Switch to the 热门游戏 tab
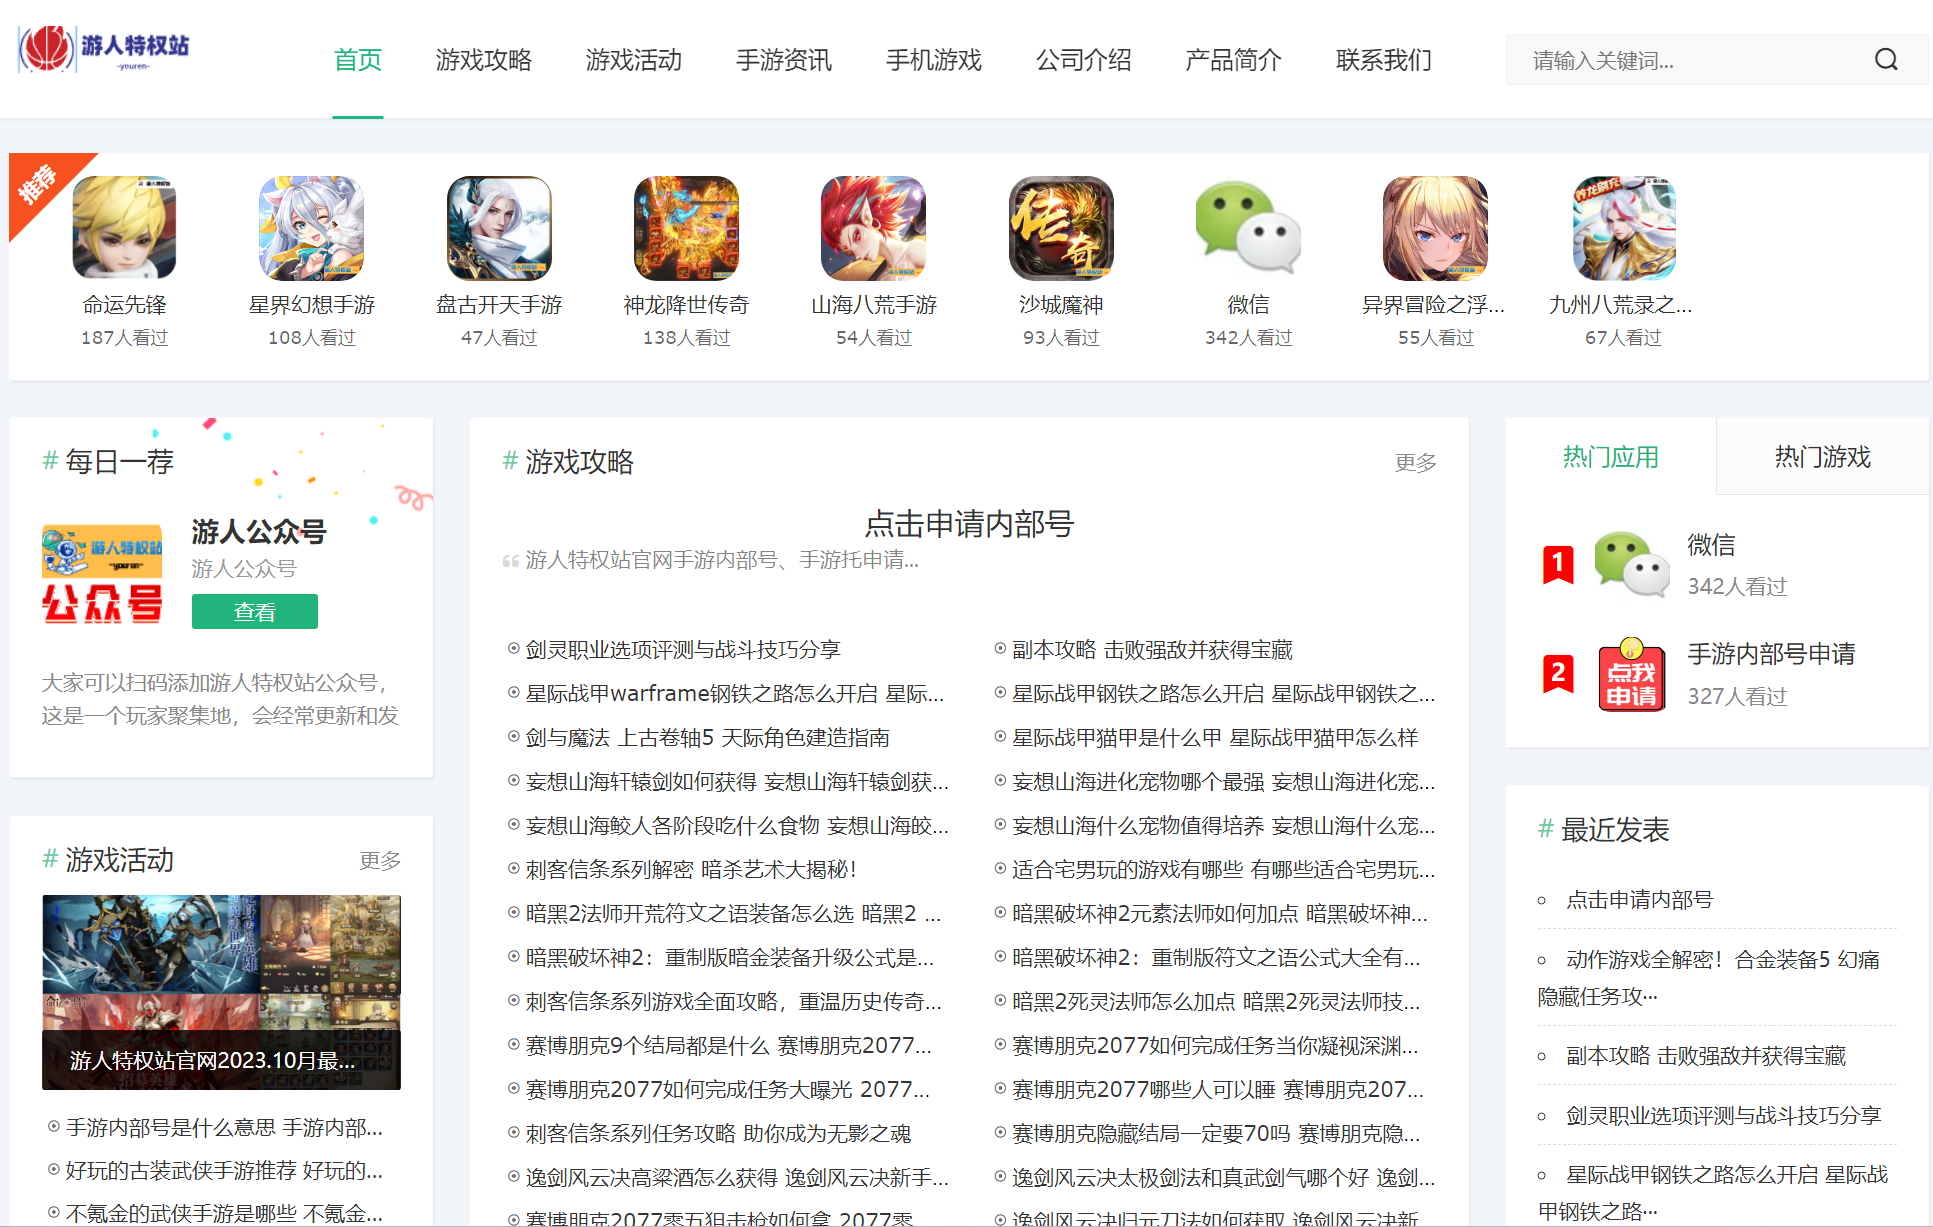The image size is (1933, 1227). (x=1822, y=457)
